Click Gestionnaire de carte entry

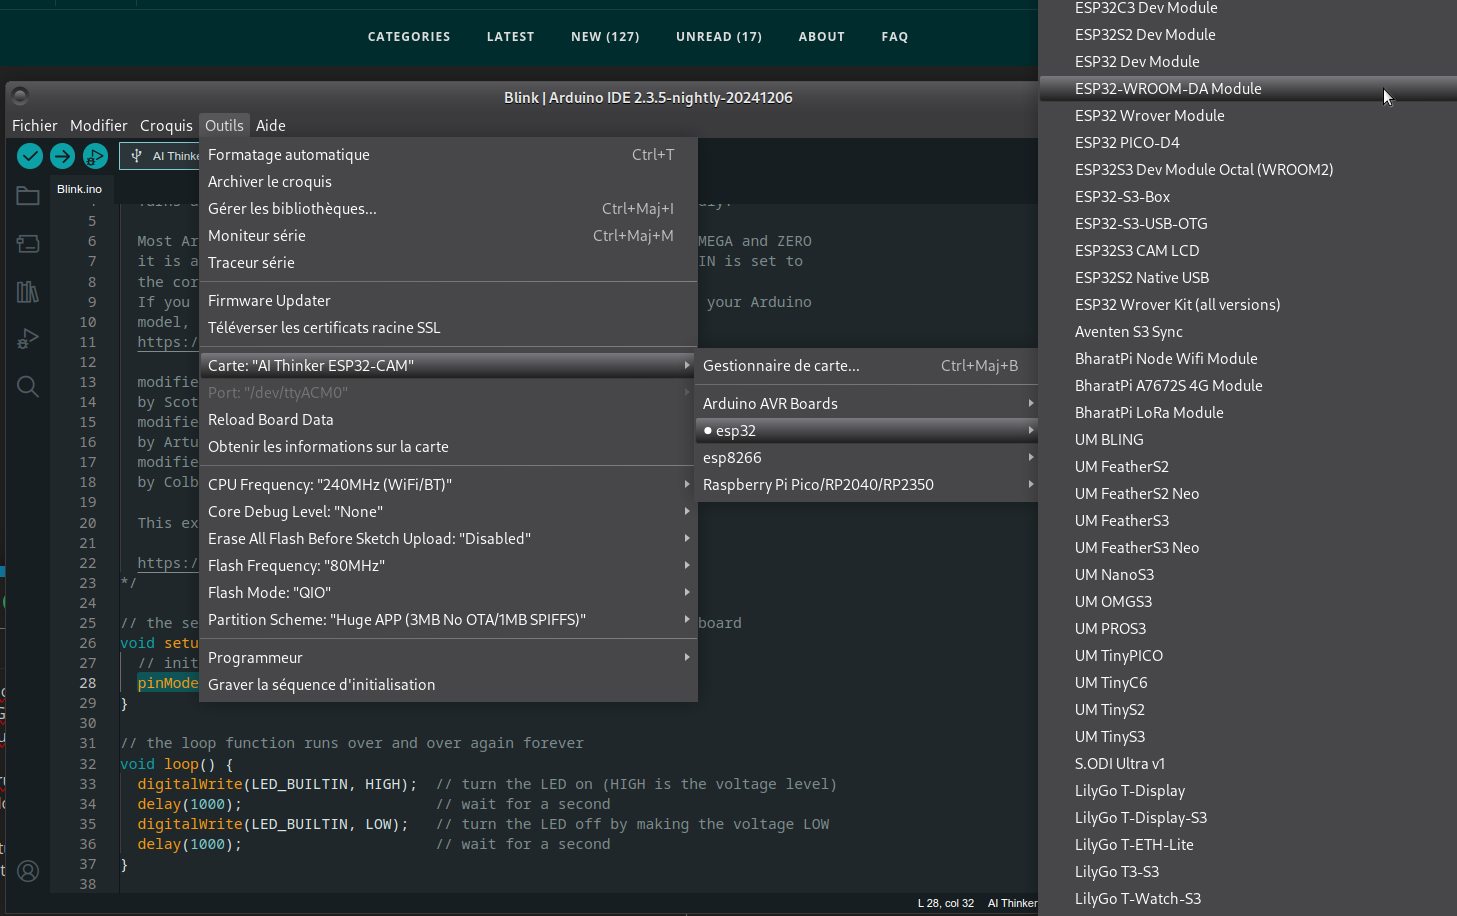tap(781, 366)
